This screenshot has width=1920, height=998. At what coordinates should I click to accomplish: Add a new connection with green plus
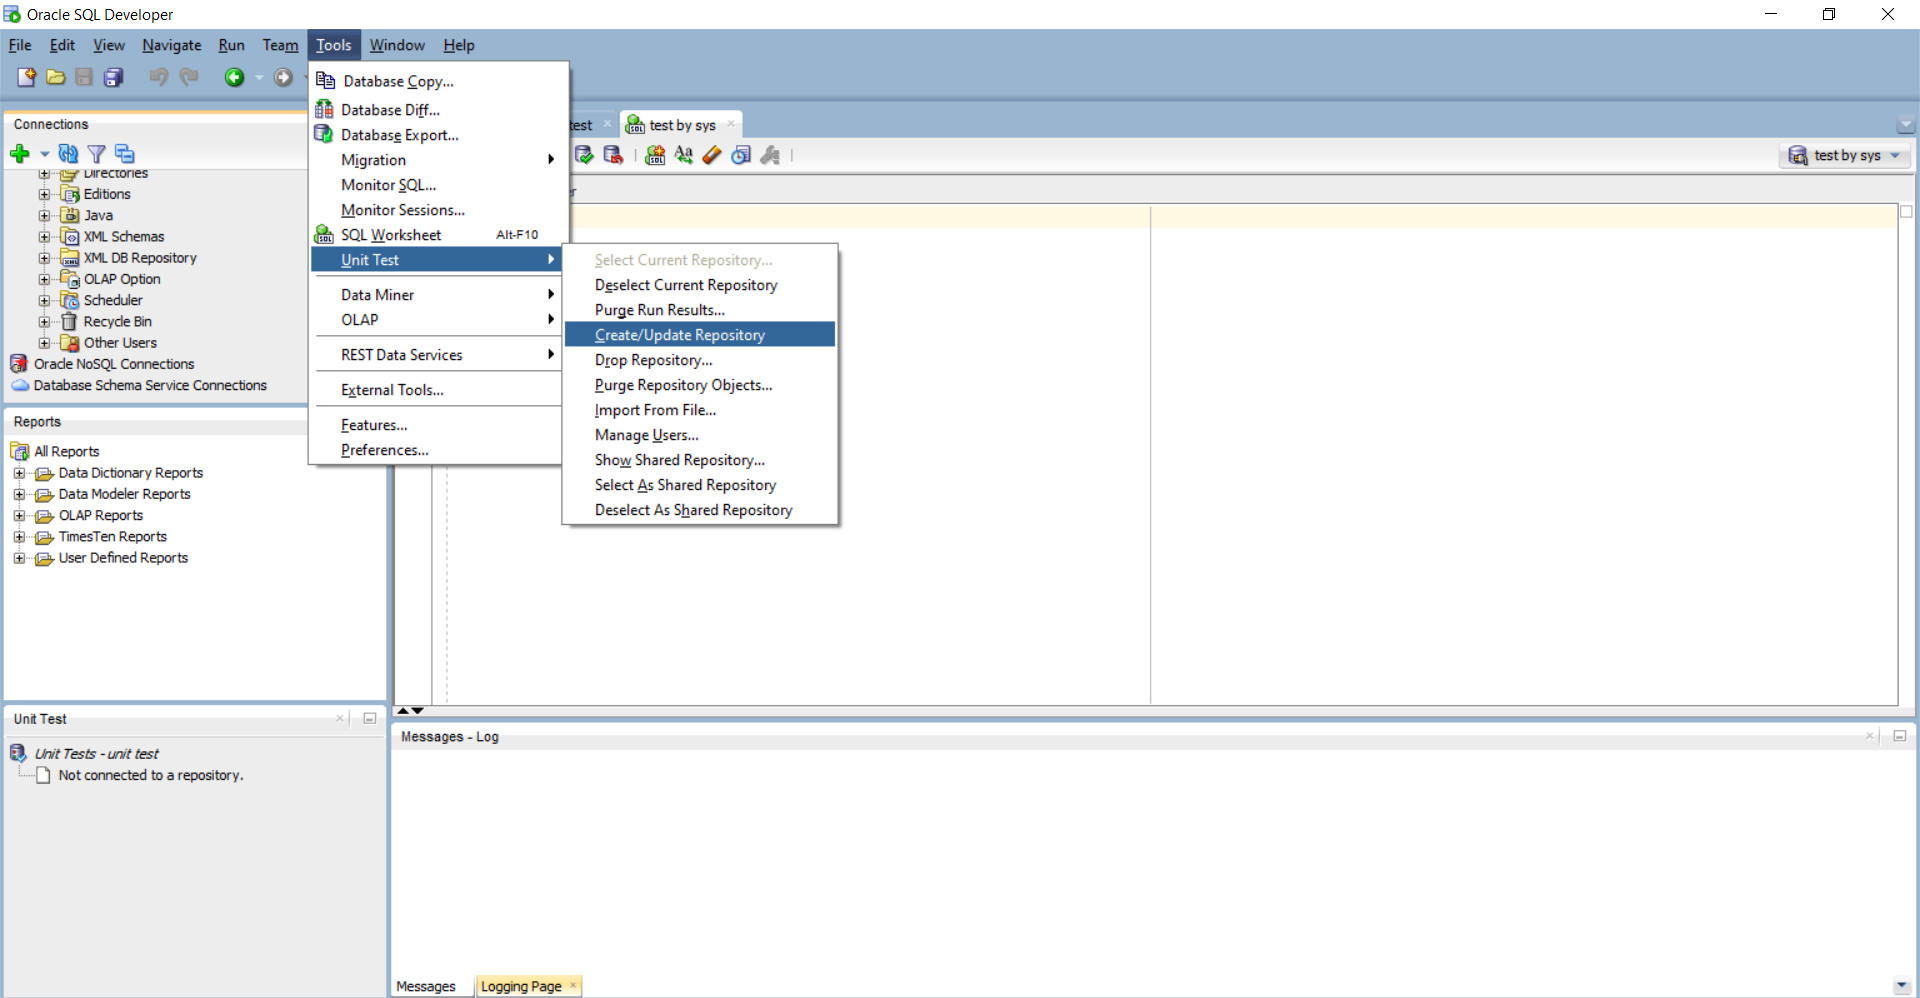click(x=20, y=154)
